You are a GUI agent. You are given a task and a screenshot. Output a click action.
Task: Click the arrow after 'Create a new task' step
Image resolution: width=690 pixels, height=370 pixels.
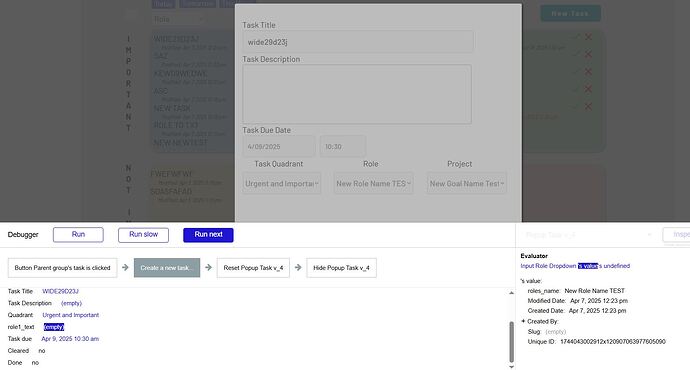click(x=208, y=267)
